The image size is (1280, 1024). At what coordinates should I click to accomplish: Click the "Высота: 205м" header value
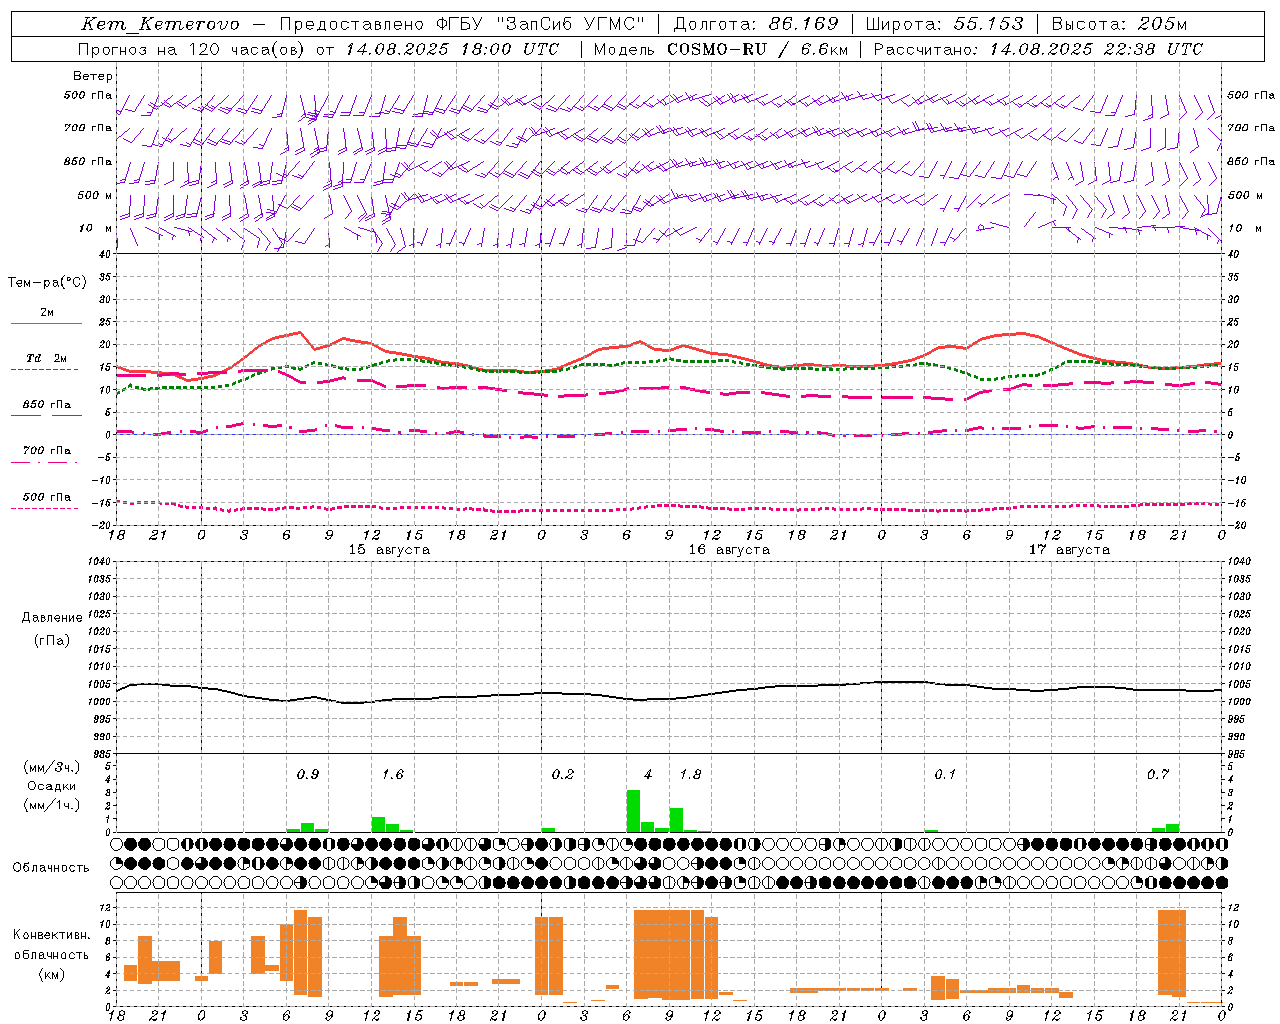click(1119, 24)
